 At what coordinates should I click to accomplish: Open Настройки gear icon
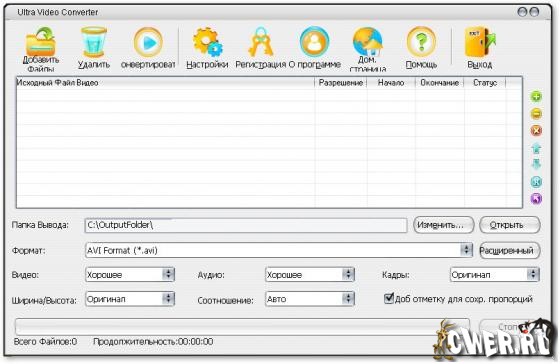(207, 42)
